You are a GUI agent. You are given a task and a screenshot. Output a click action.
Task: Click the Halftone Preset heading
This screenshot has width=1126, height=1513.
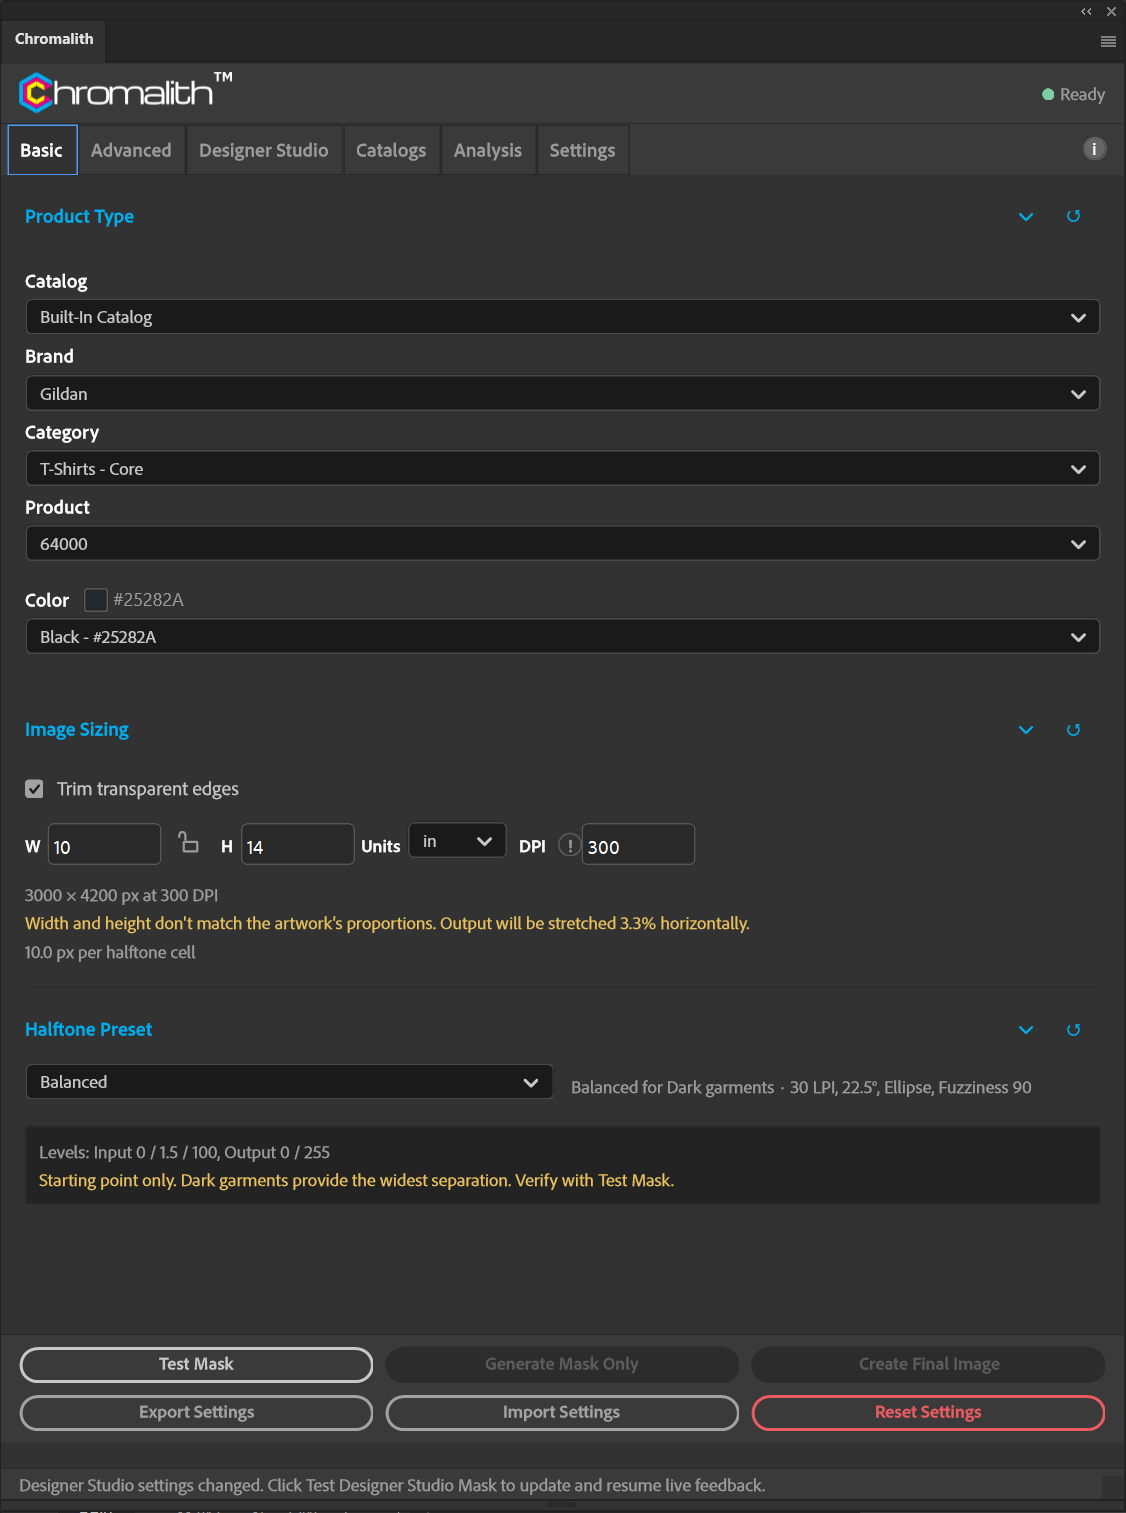(x=88, y=1029)
